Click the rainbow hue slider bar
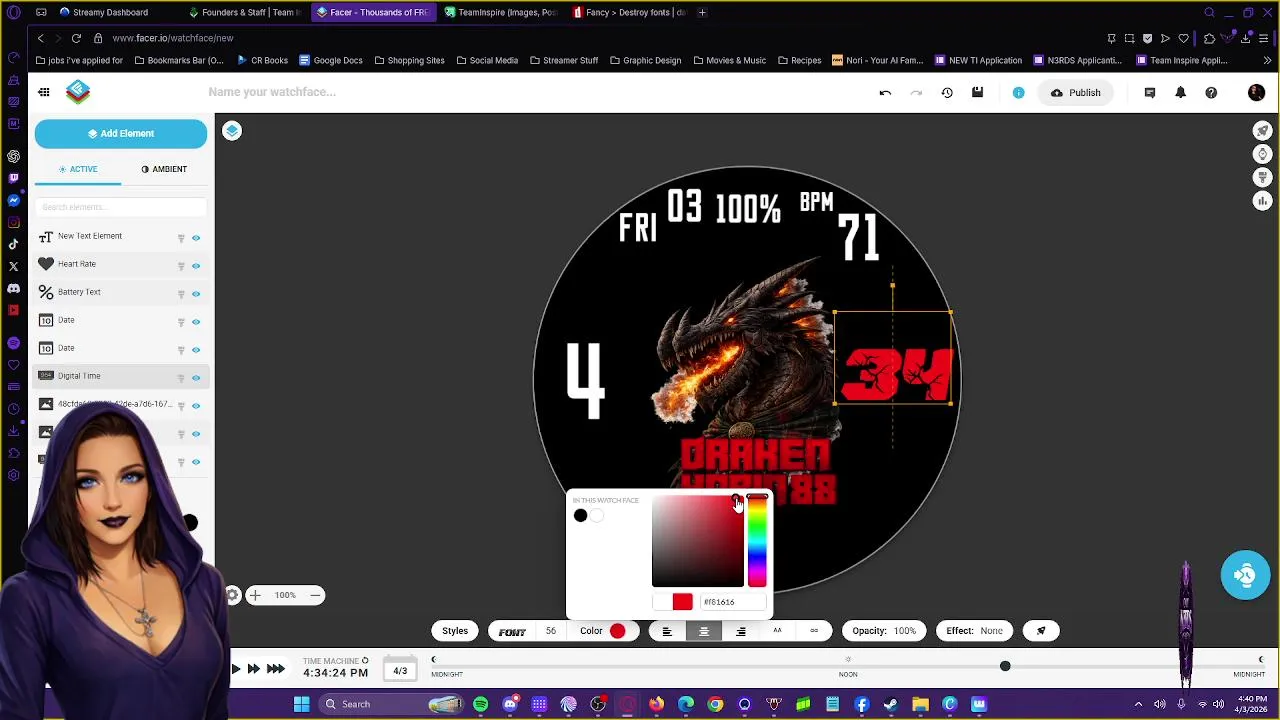 [757, 541]
